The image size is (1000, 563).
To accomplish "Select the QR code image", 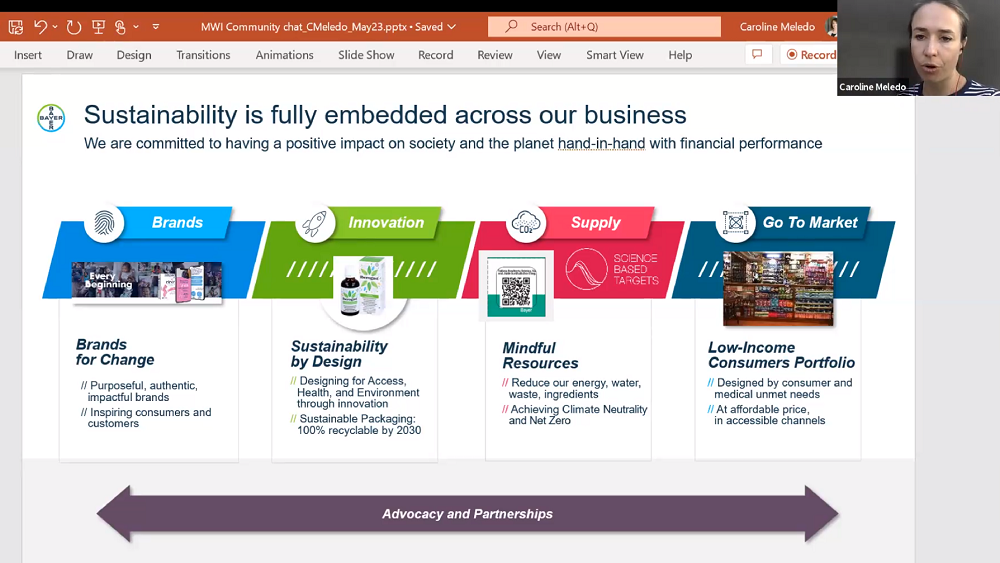I will [x=517, y=286].
